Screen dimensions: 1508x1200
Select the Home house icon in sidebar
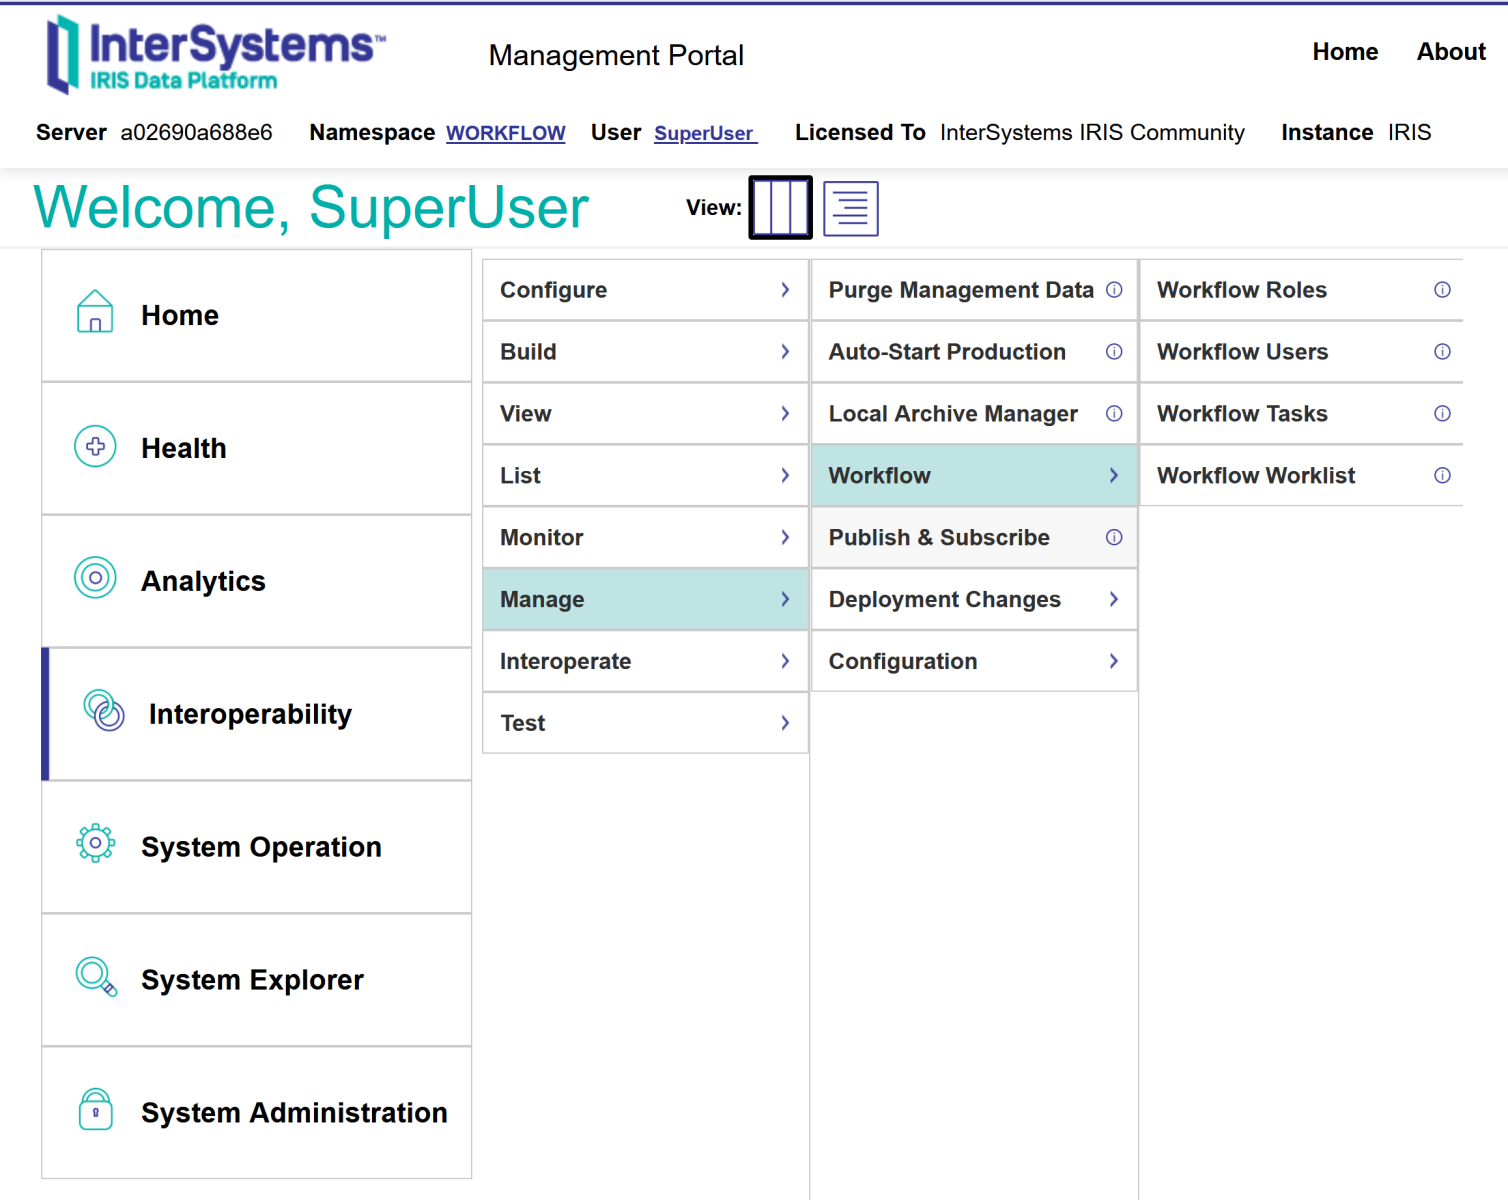pos(95,314)
